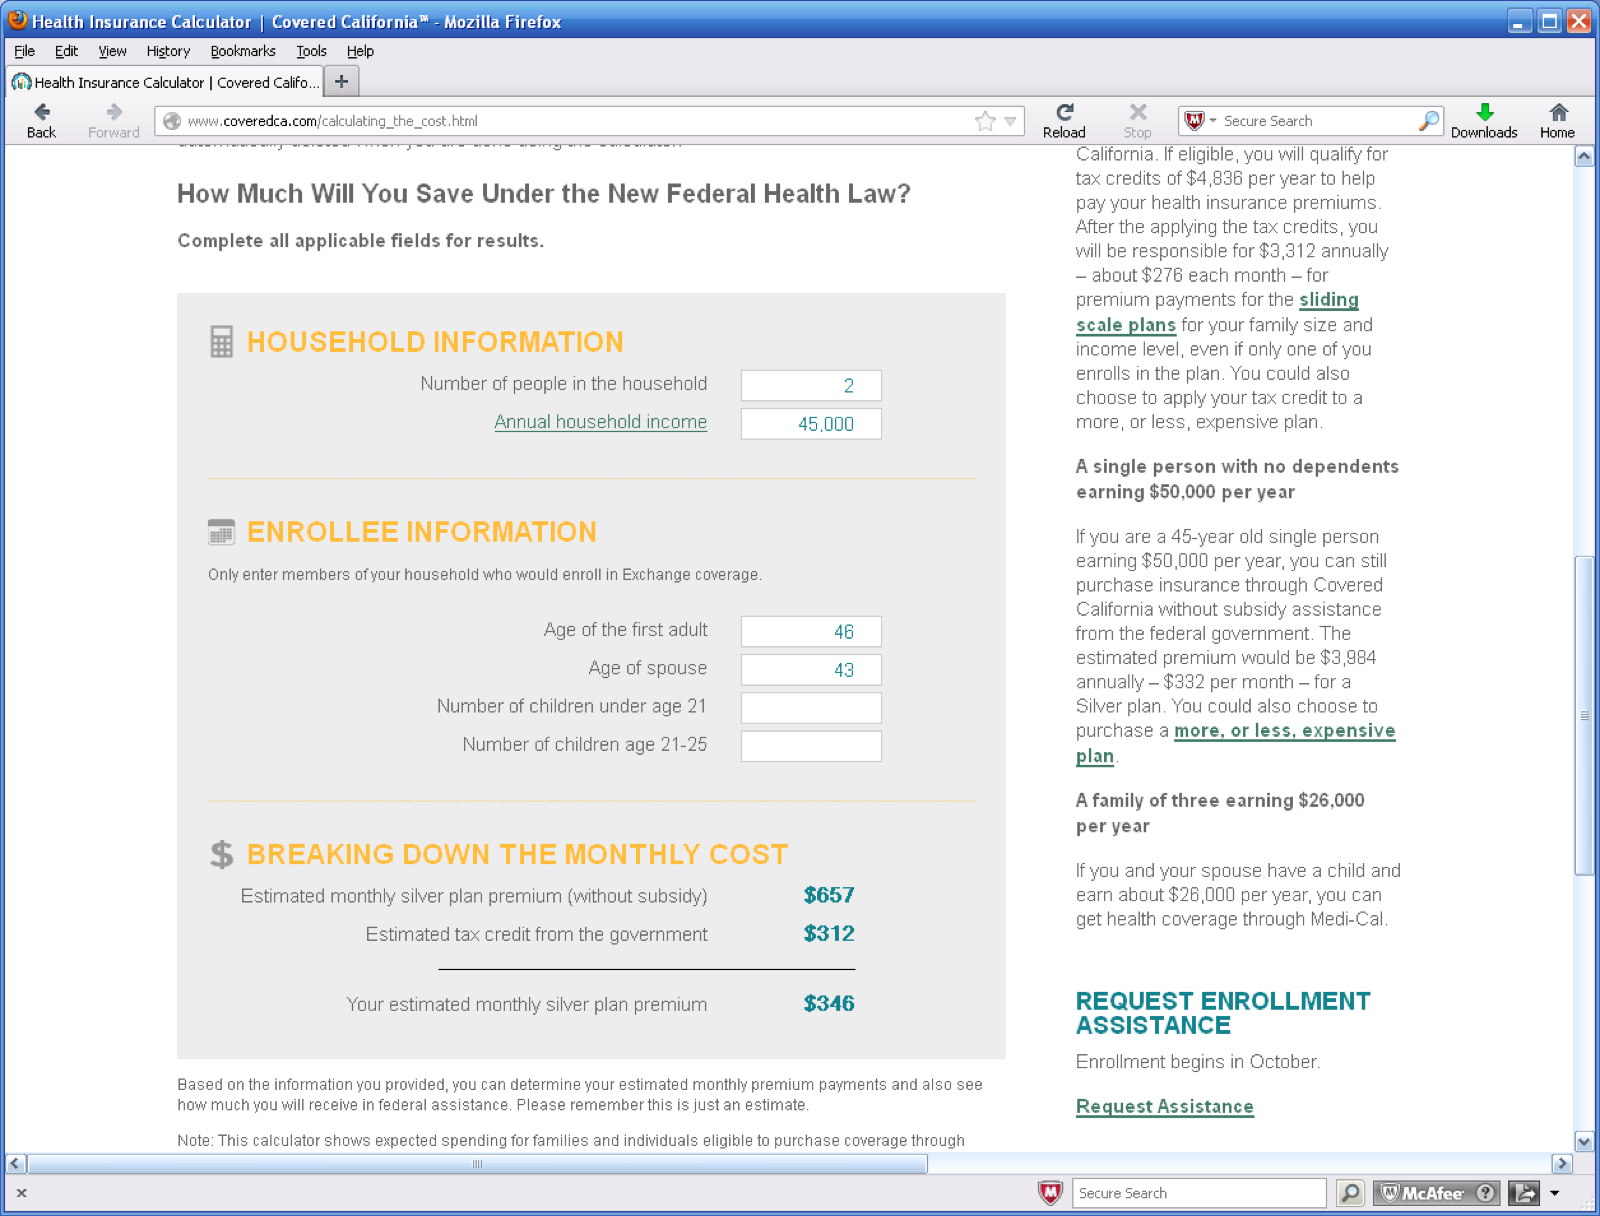Click the Age of the first adult field

tap(811, 631)
